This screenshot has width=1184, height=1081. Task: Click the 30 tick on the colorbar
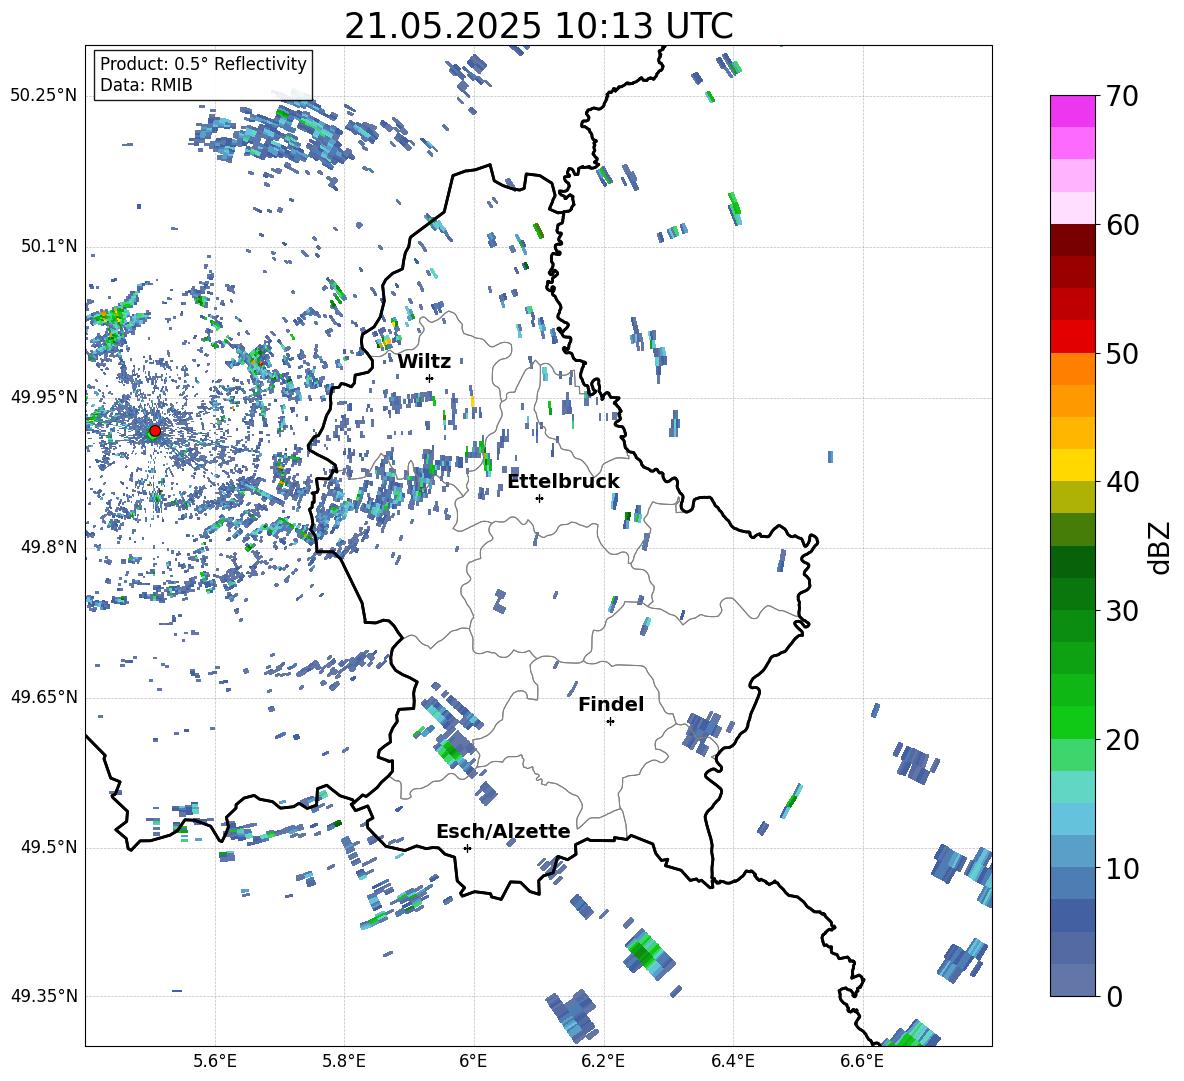point(1122,611)
